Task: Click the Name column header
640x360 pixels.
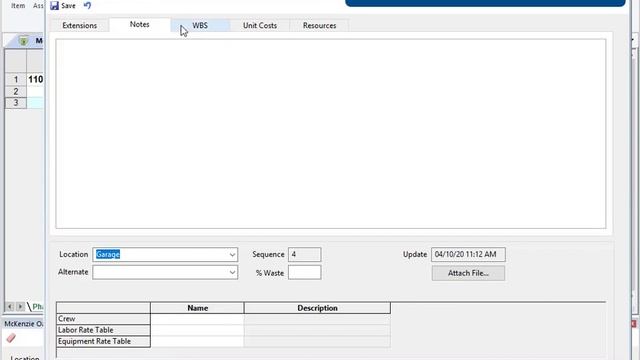Action: point(198,308)
